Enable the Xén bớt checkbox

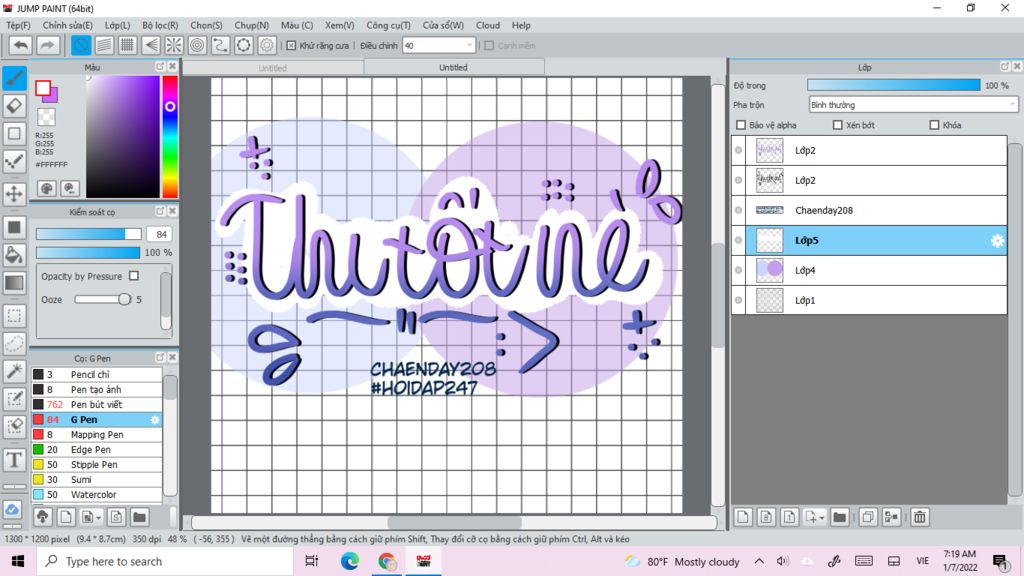pos(837,125)
